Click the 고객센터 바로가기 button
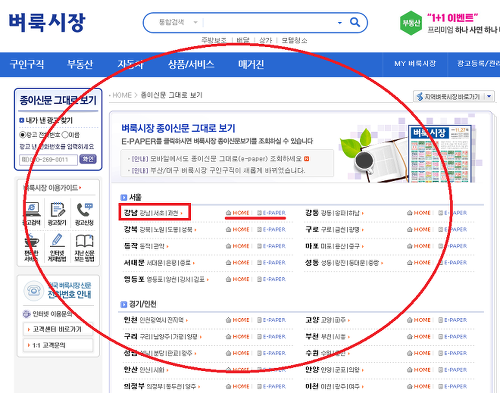 58,329
